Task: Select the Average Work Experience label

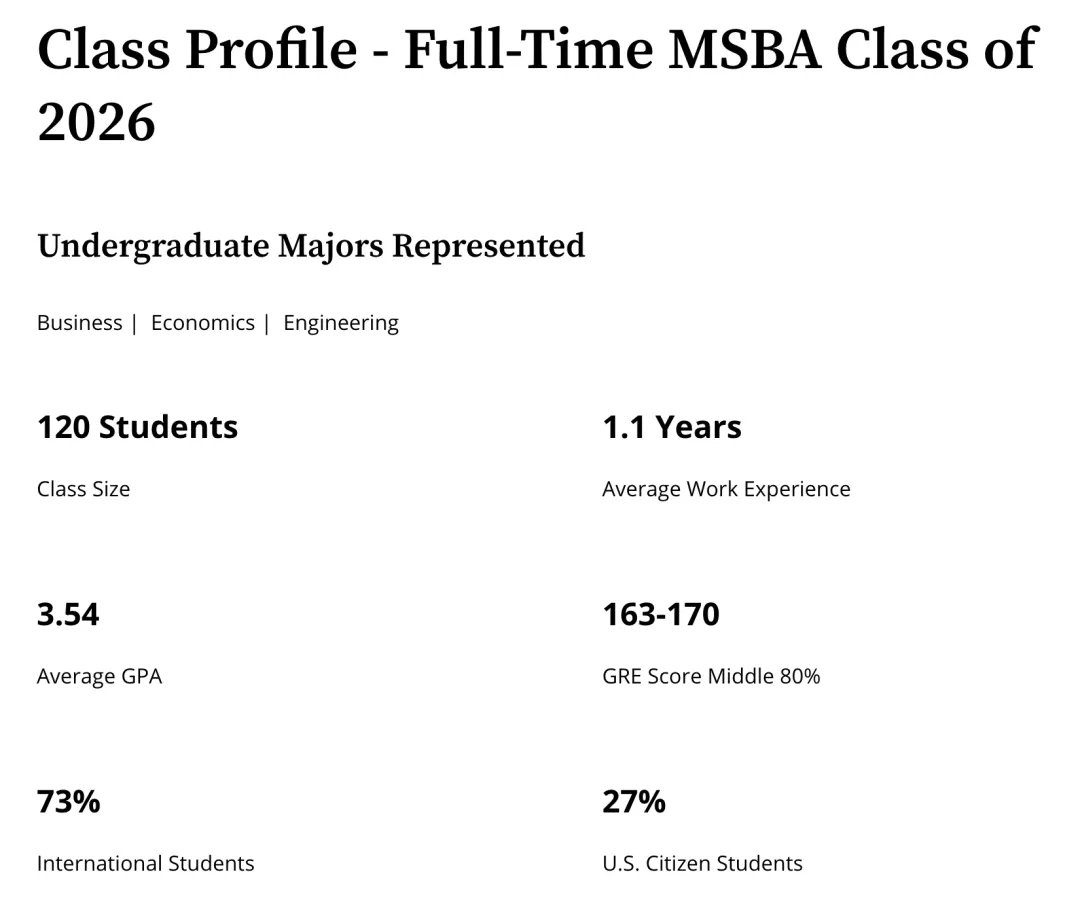Action: point(726,489)
